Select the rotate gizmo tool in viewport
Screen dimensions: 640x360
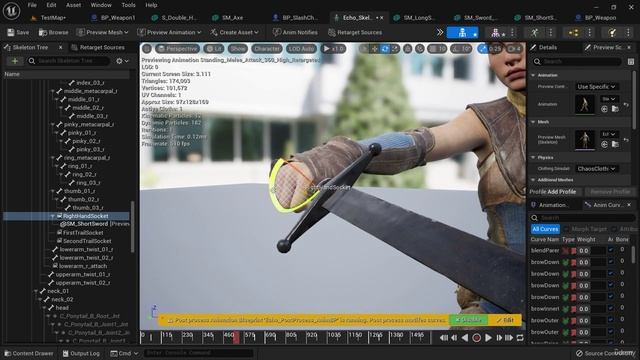coord(385,49)
